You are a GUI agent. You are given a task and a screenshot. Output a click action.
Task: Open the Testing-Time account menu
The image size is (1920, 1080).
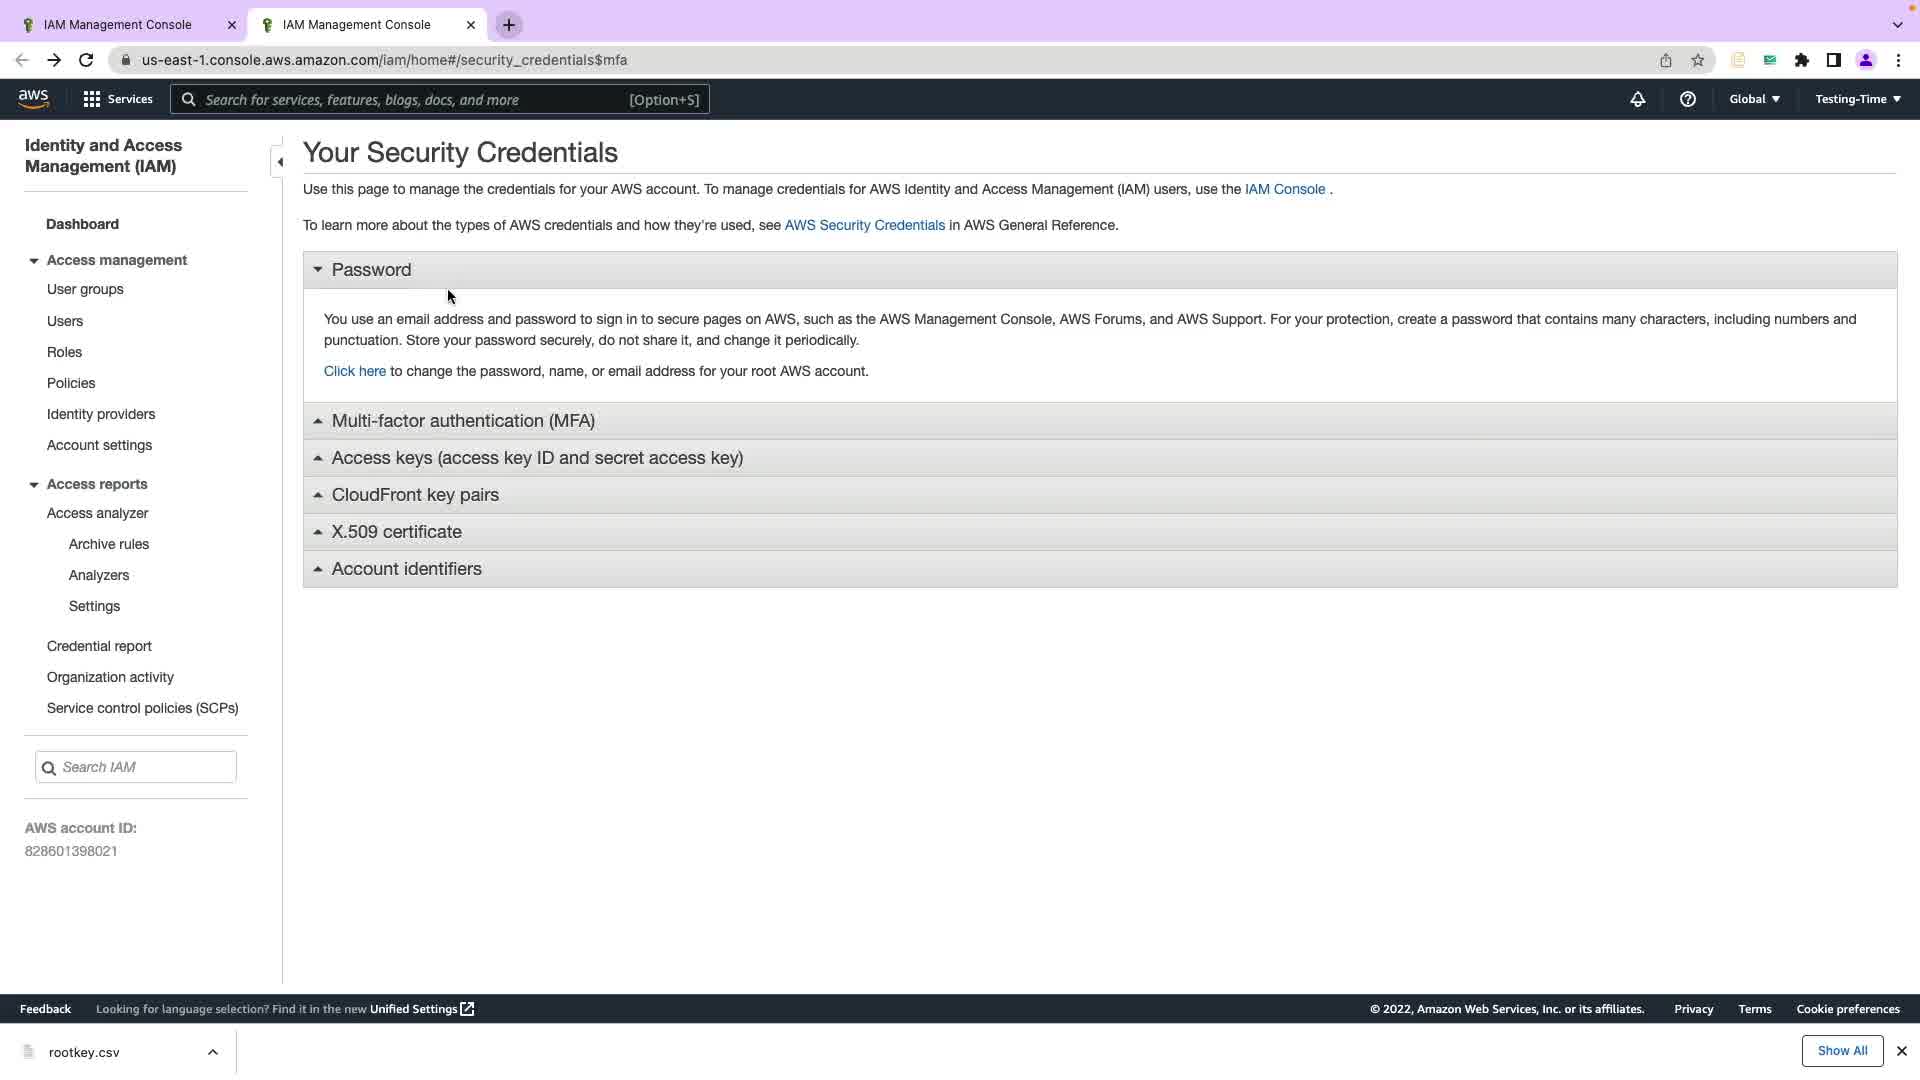pyautogui.click(x=1857, y=99)
